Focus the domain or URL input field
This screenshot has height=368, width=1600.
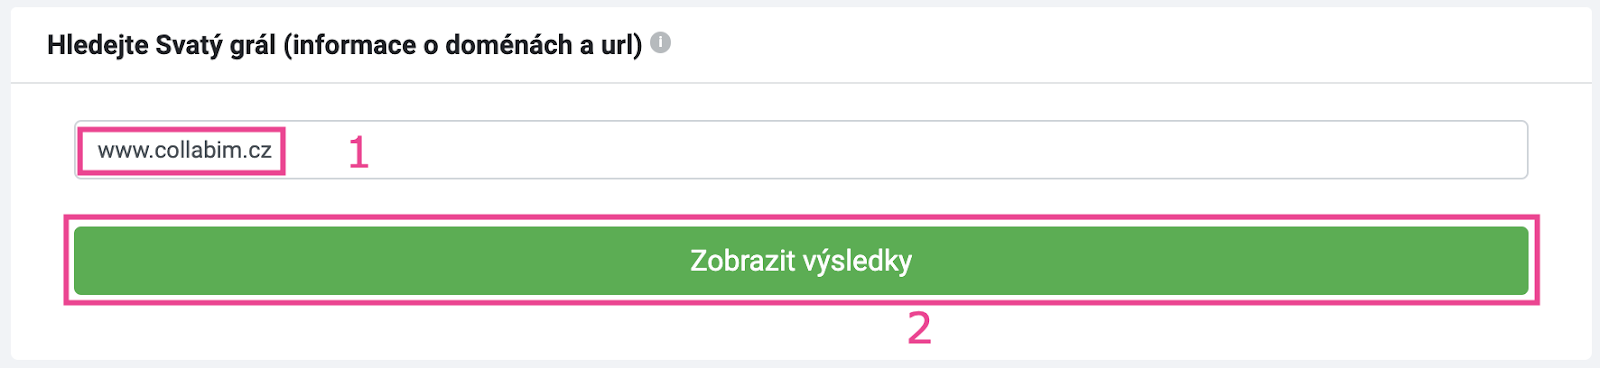[801, 150]
